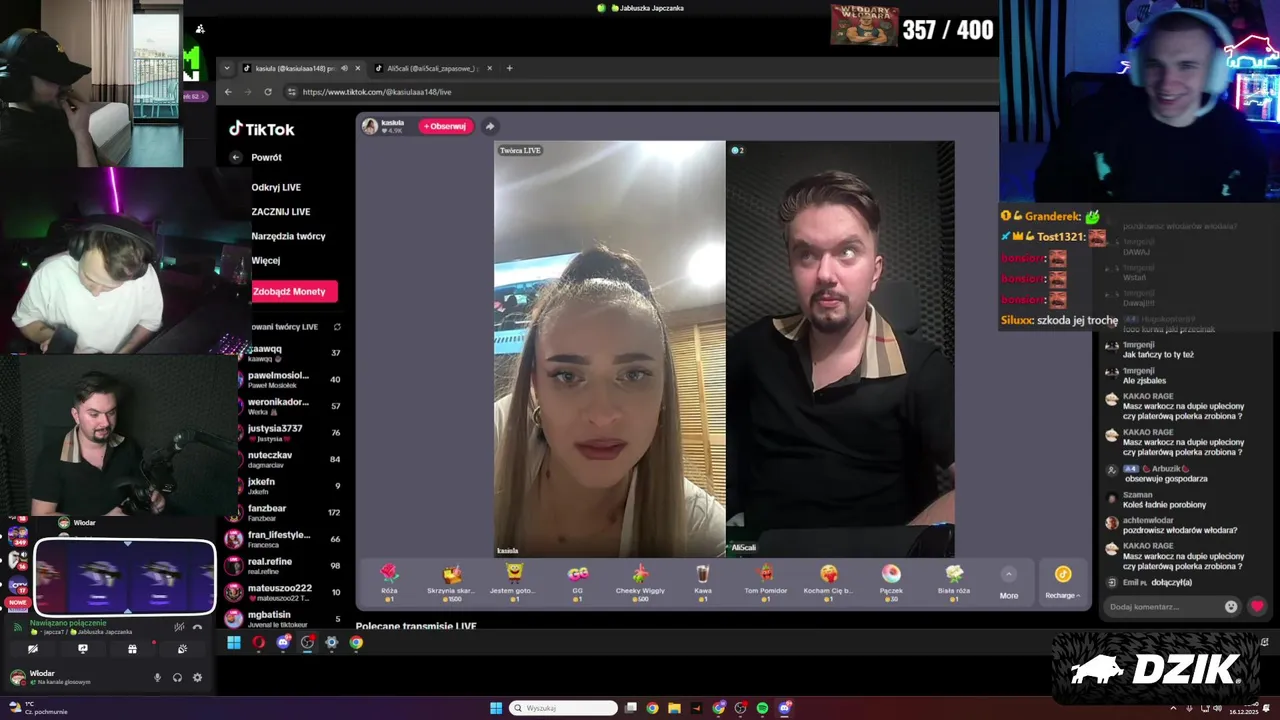Close the Ali5cali tab

[x=490, y=68]
